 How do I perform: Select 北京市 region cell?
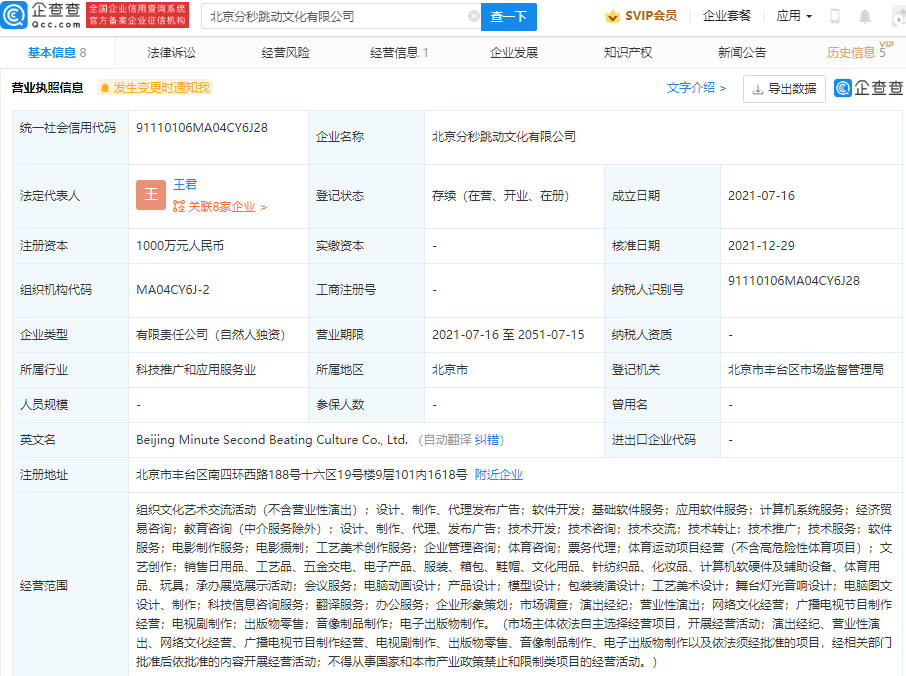(450, 370)
